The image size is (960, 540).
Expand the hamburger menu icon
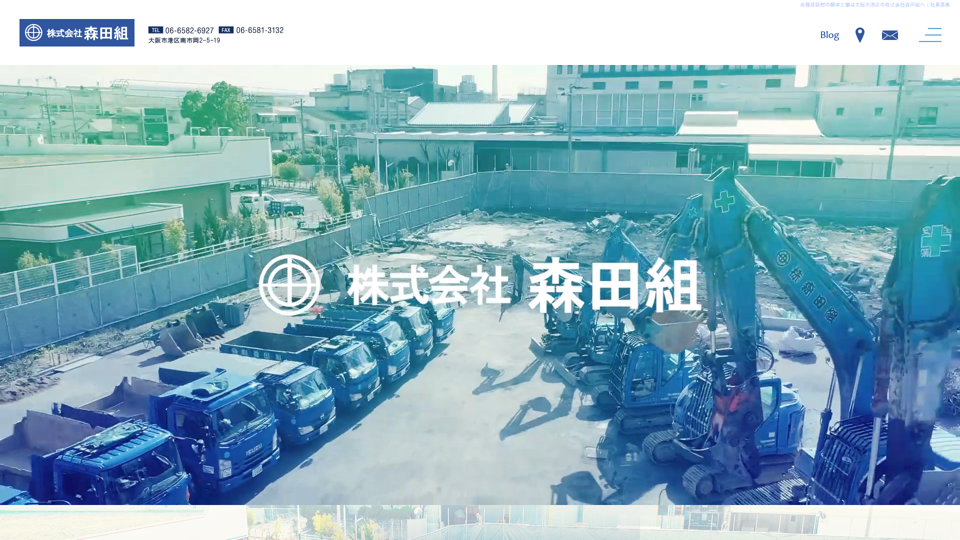pos(930,35)
